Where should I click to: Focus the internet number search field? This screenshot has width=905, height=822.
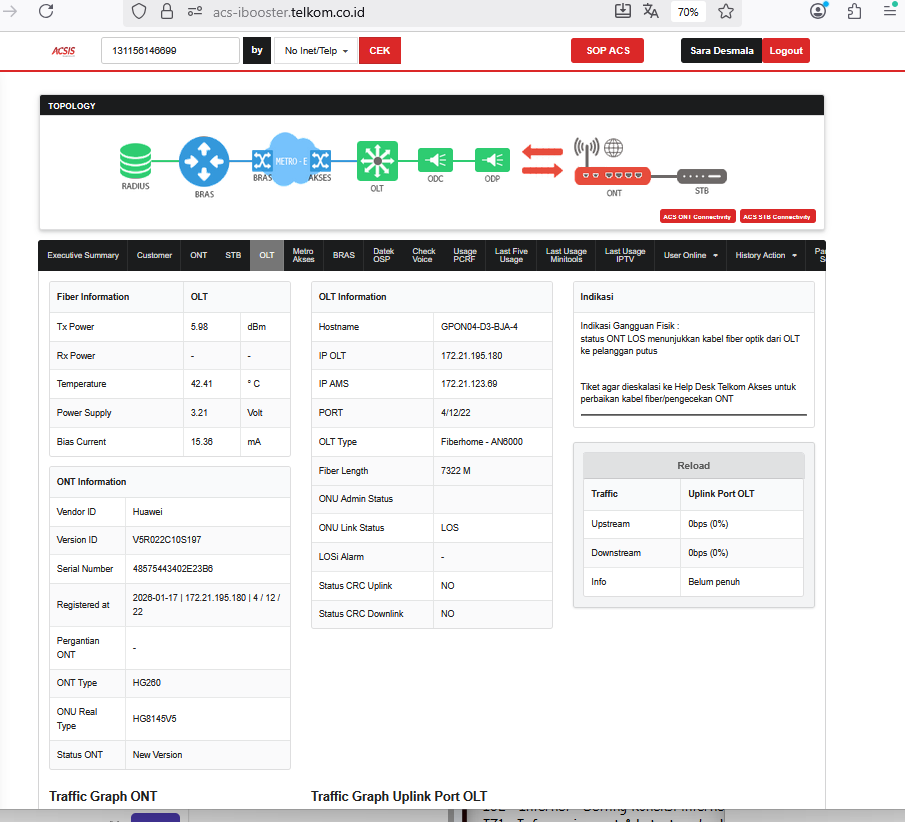pos(170,51)
